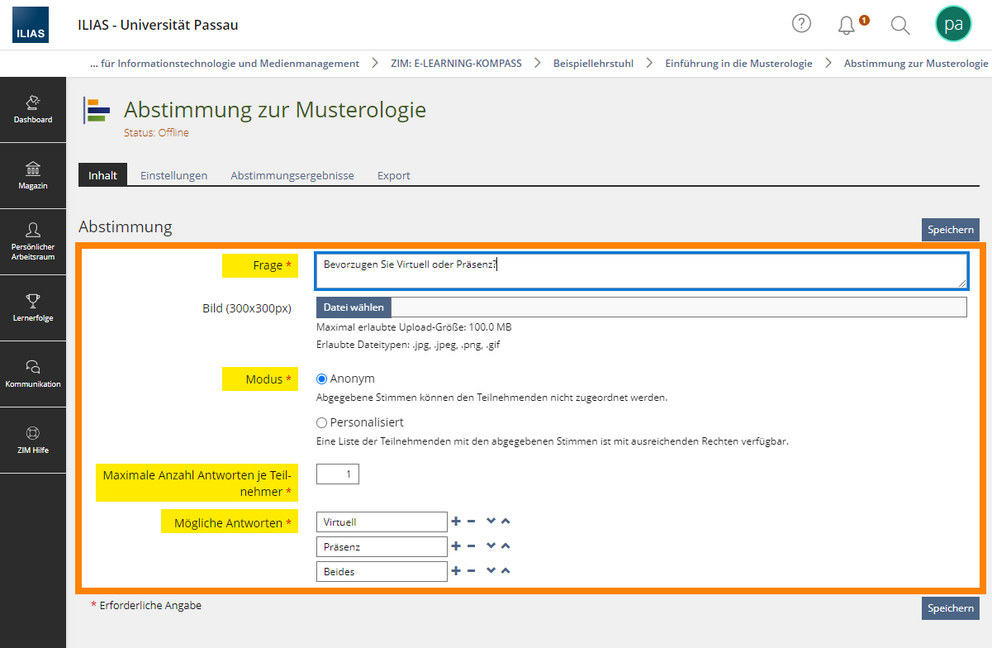Move the Virtuell answer down

[x=490, y=521]
